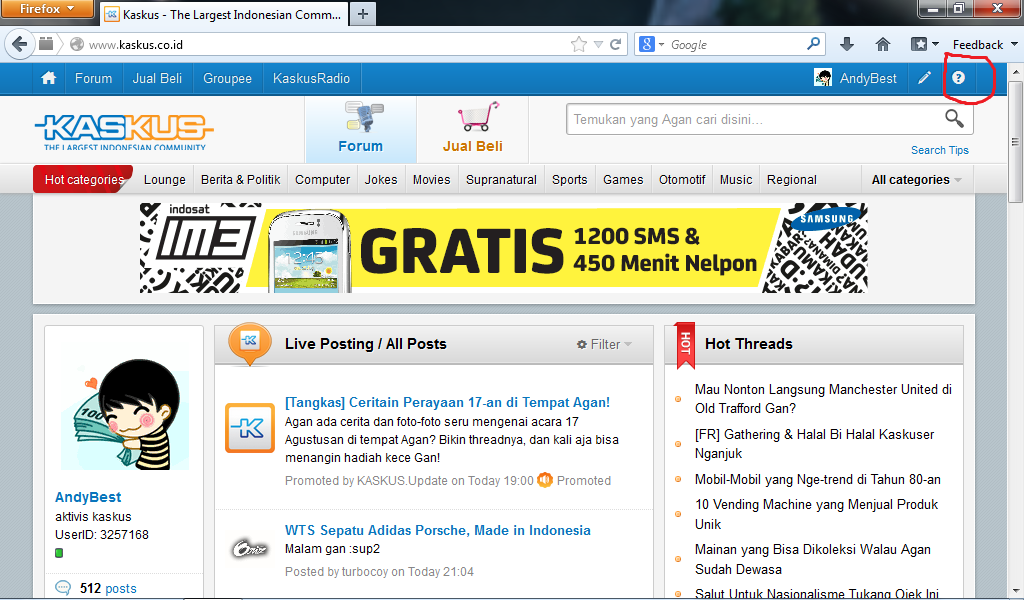Click Firefox back arrow button
The image size is (1024, 600).
pyautogui.click(x=20, y=44)
